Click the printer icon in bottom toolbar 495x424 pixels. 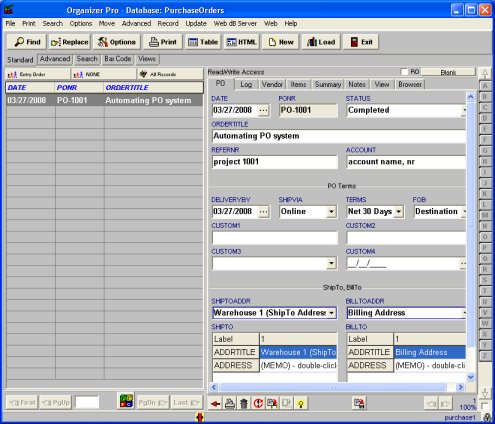pos(230,404)
